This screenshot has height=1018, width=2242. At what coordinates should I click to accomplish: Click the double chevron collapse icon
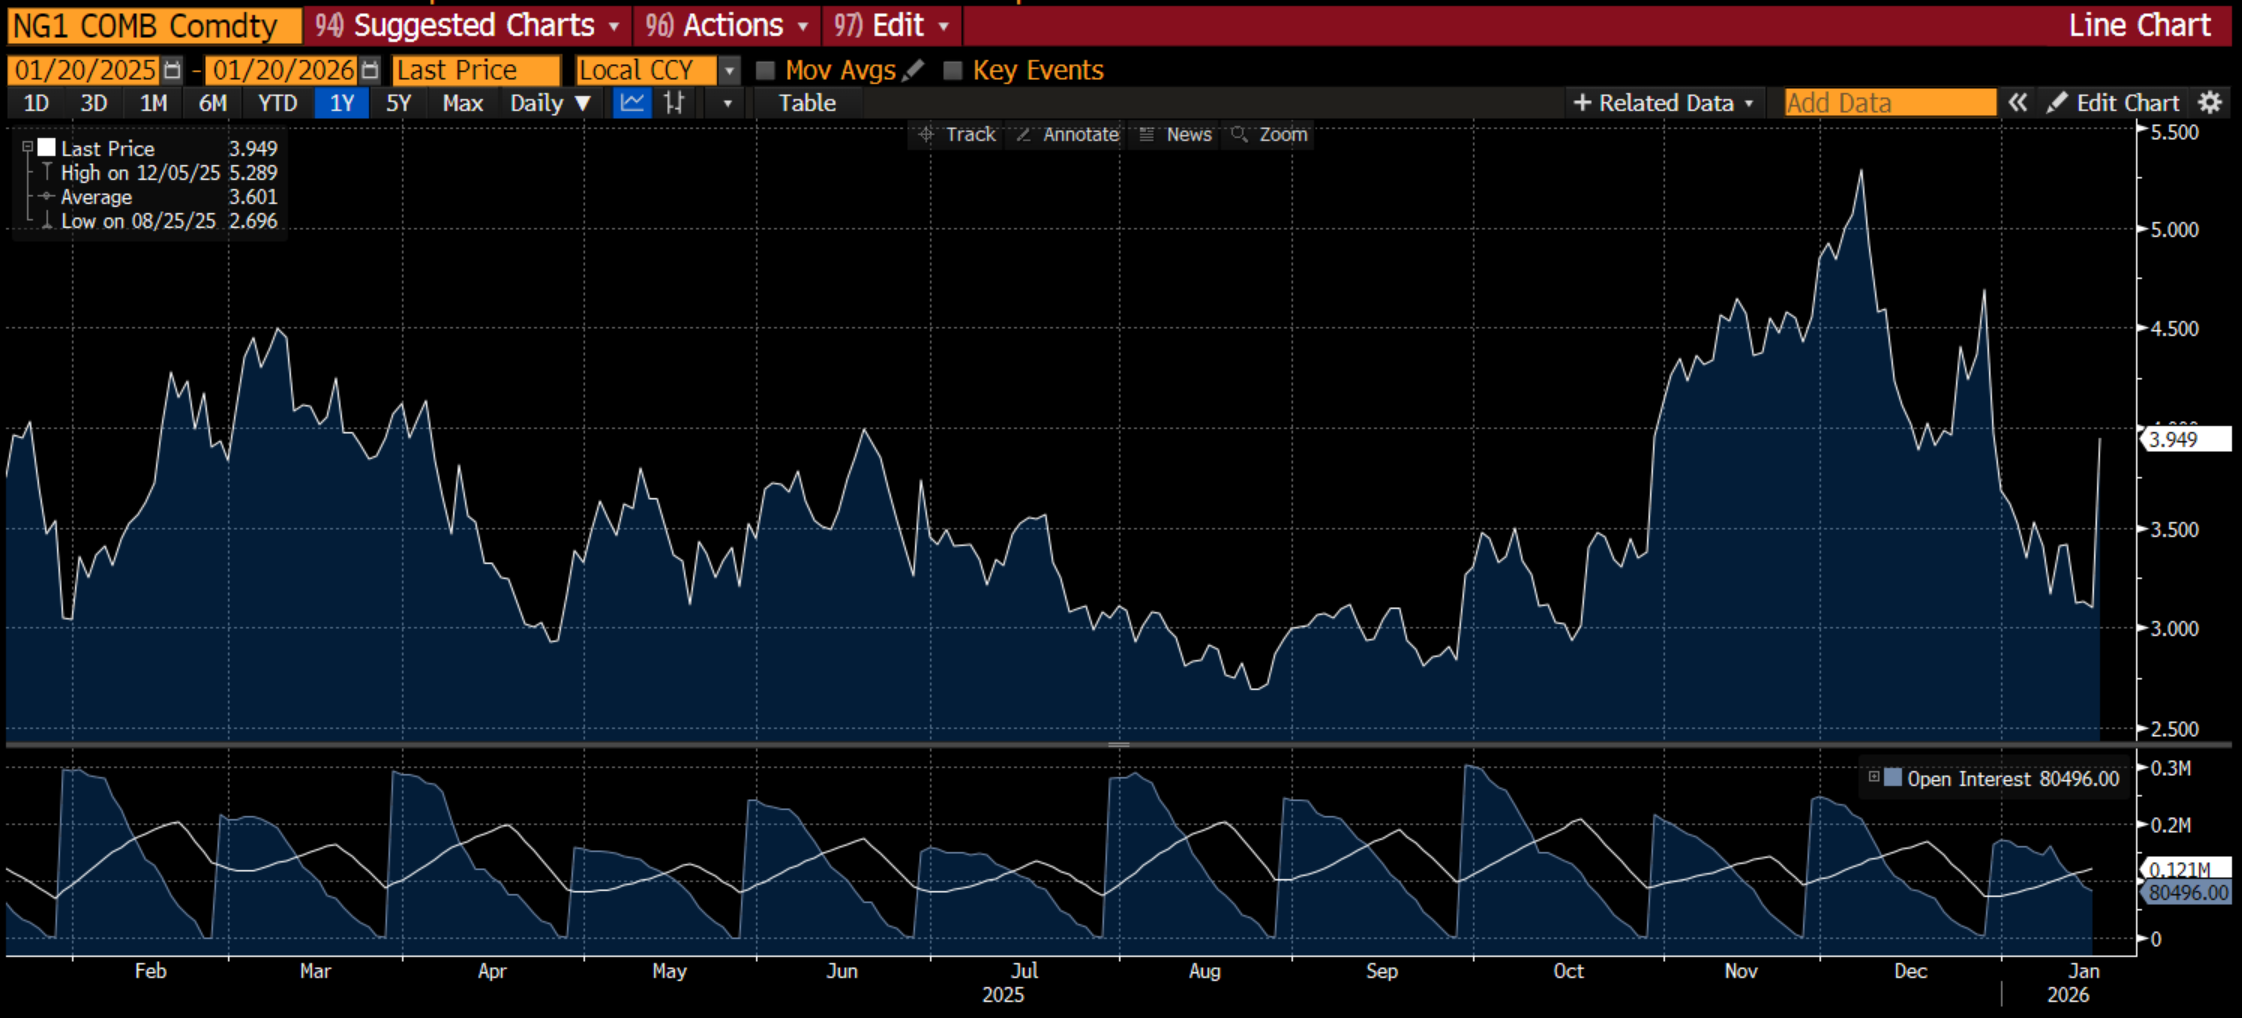(2018, 103)
